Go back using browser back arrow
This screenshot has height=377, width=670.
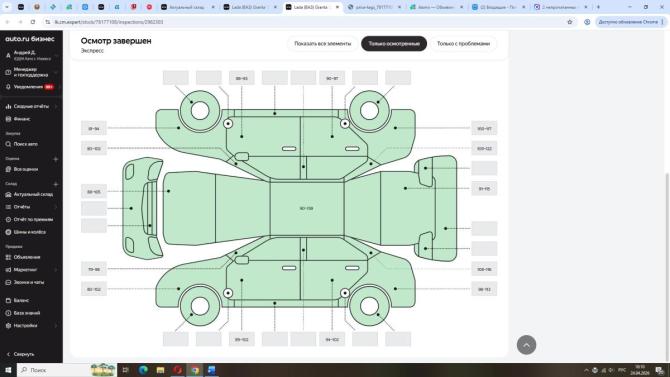pyautogui.click(x=7, y=22)
